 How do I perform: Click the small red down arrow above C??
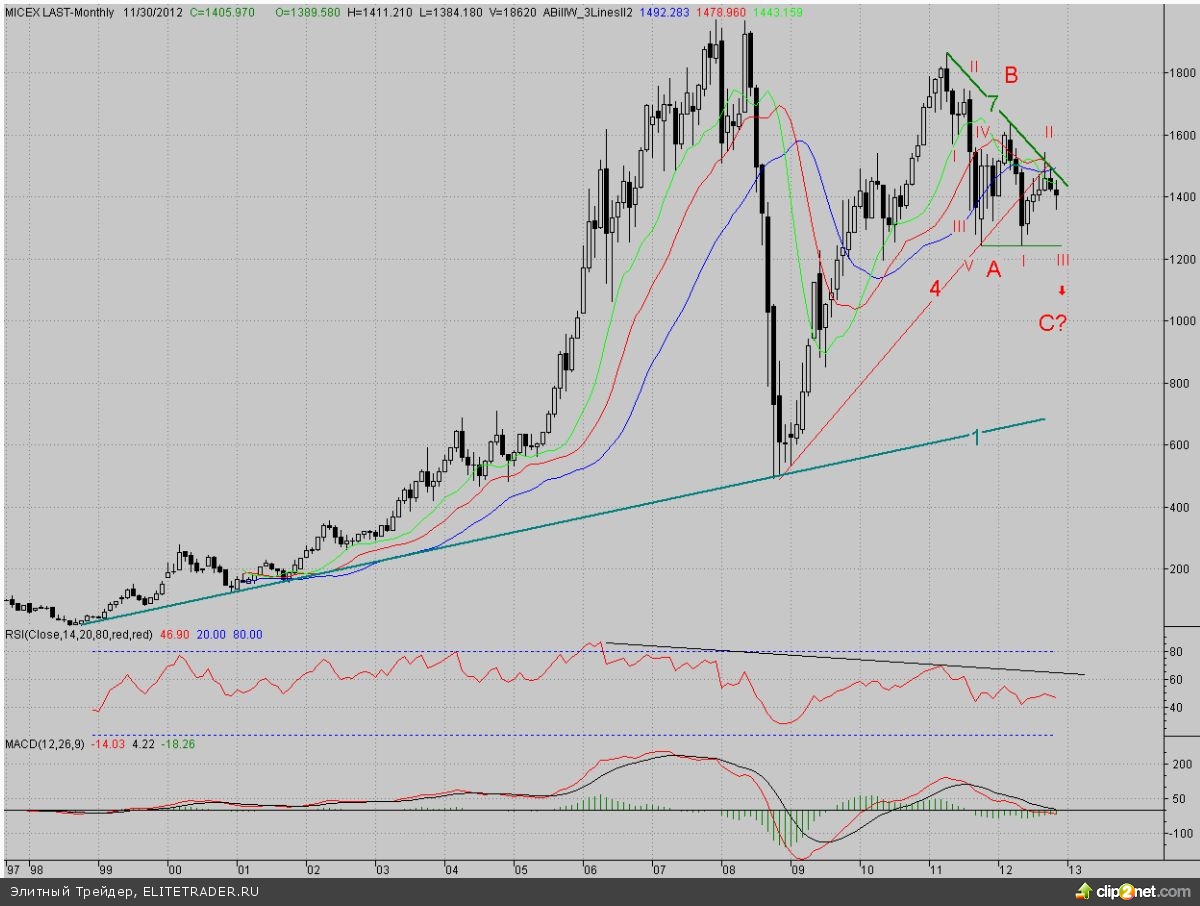(x=1062, y=291)
